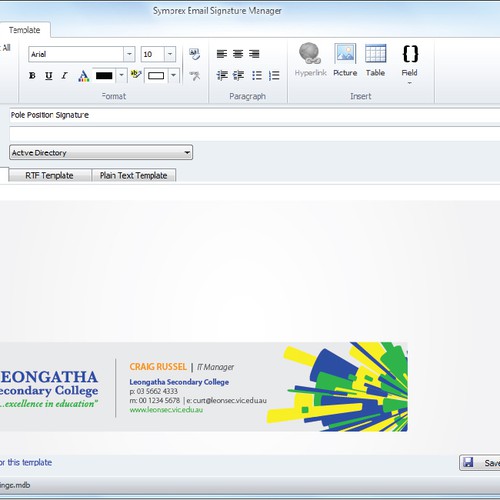Click the Font Color icon
The image size is (500, 500).
[x=83, y=76]
